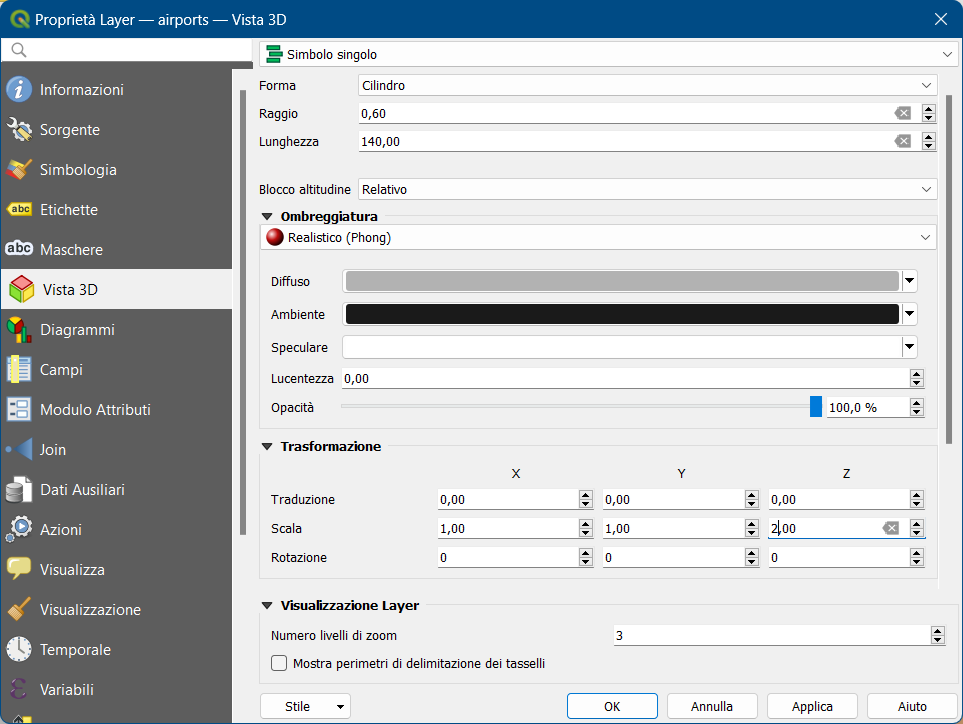Open the Simbolo singolo renderer dropdown
Image resolution: width=963 pixels, height=724 pixels.
click(608, 55)
